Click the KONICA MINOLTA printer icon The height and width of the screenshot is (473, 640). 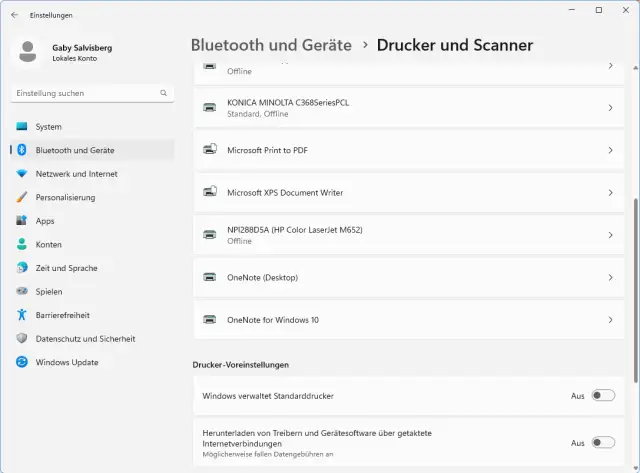(x=210, y=108)
